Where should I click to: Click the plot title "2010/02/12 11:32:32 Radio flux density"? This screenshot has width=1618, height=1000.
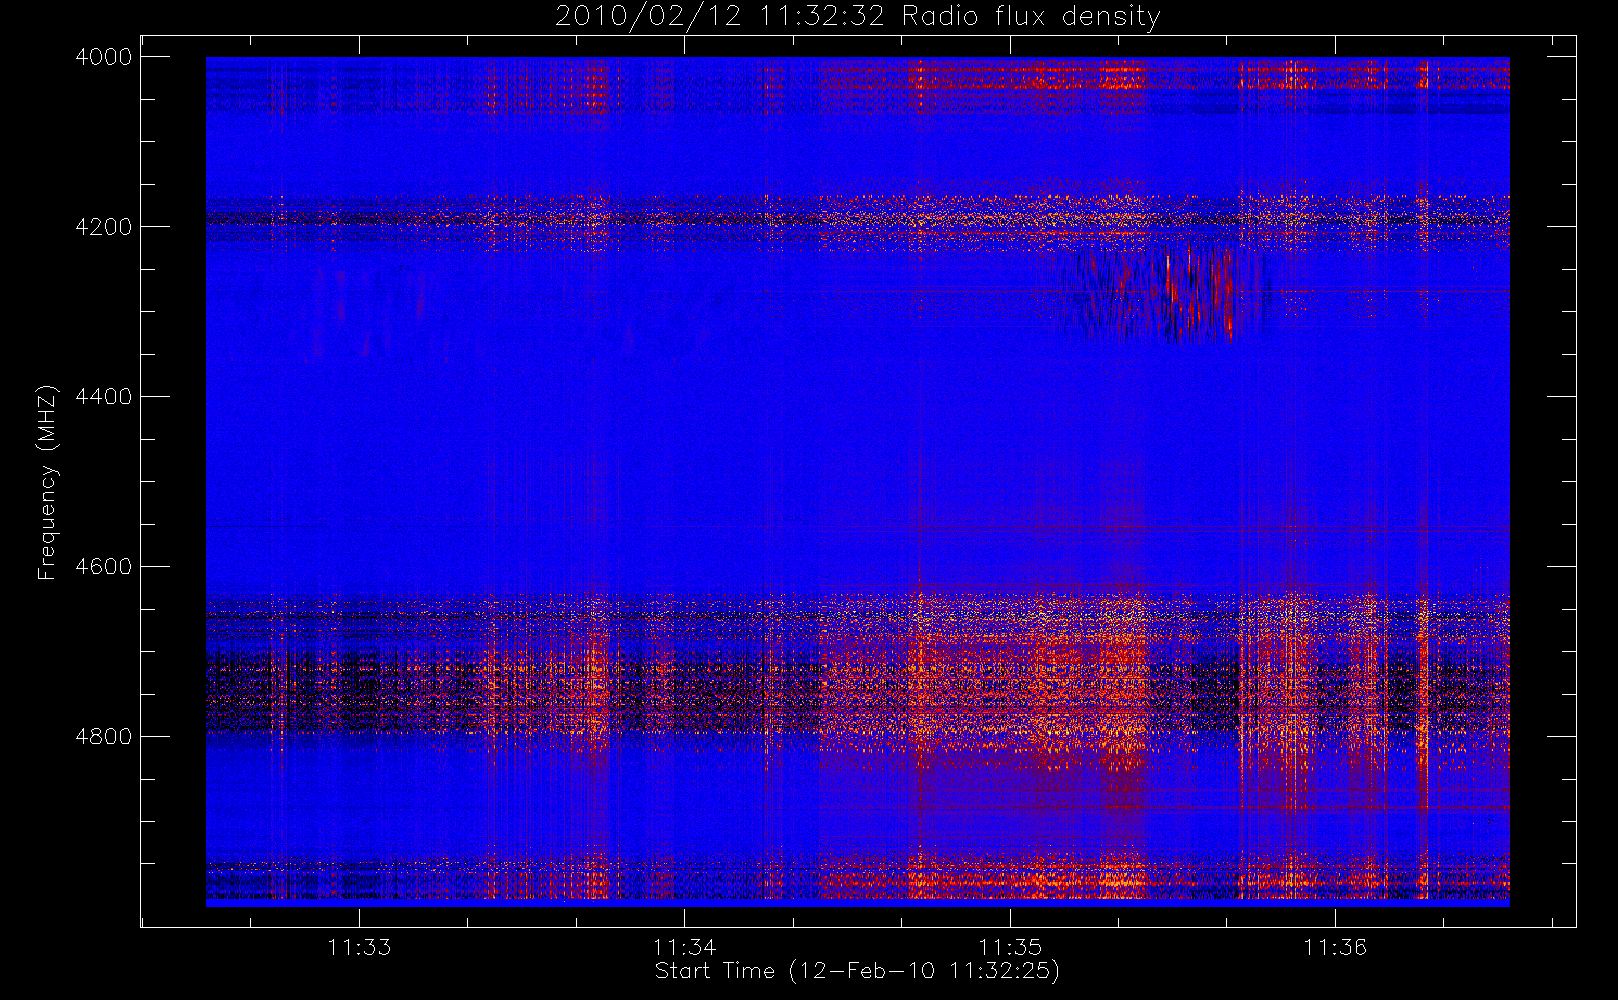857,17
